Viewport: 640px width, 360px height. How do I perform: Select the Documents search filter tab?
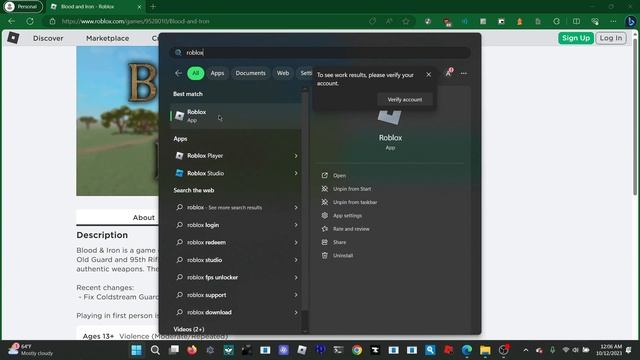pos(250,73)
